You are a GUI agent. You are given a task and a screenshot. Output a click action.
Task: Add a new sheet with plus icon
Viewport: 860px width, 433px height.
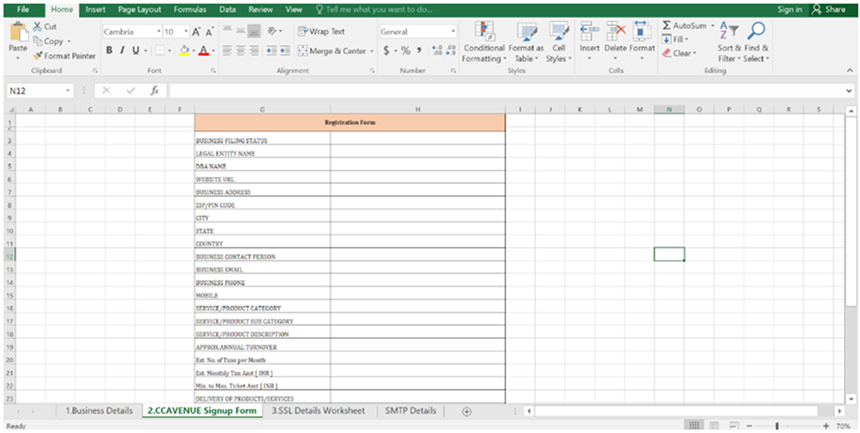[467, 411]
